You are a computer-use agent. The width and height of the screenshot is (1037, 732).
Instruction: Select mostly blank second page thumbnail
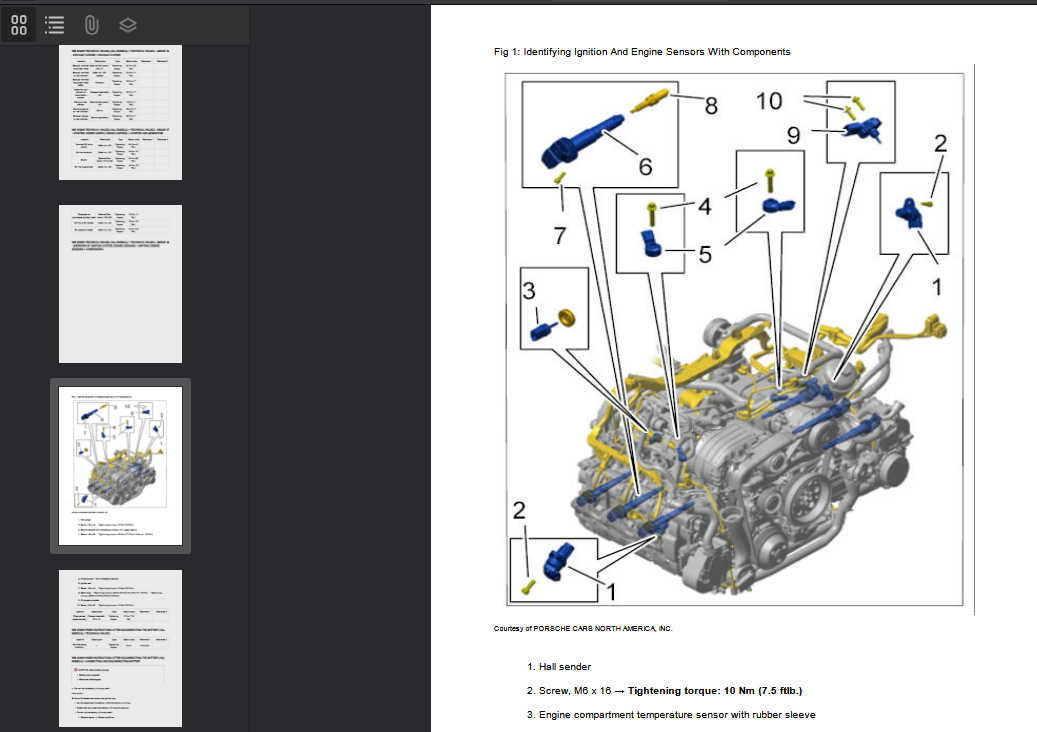tap(120, 284)
